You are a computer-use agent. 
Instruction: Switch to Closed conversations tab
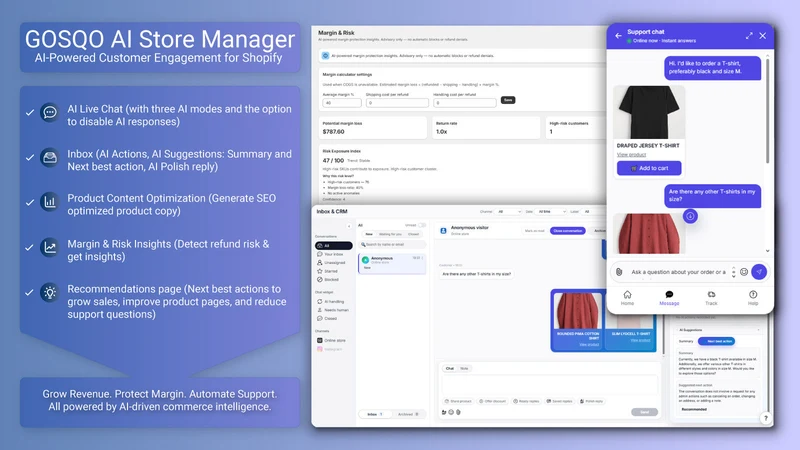point(413,234)
